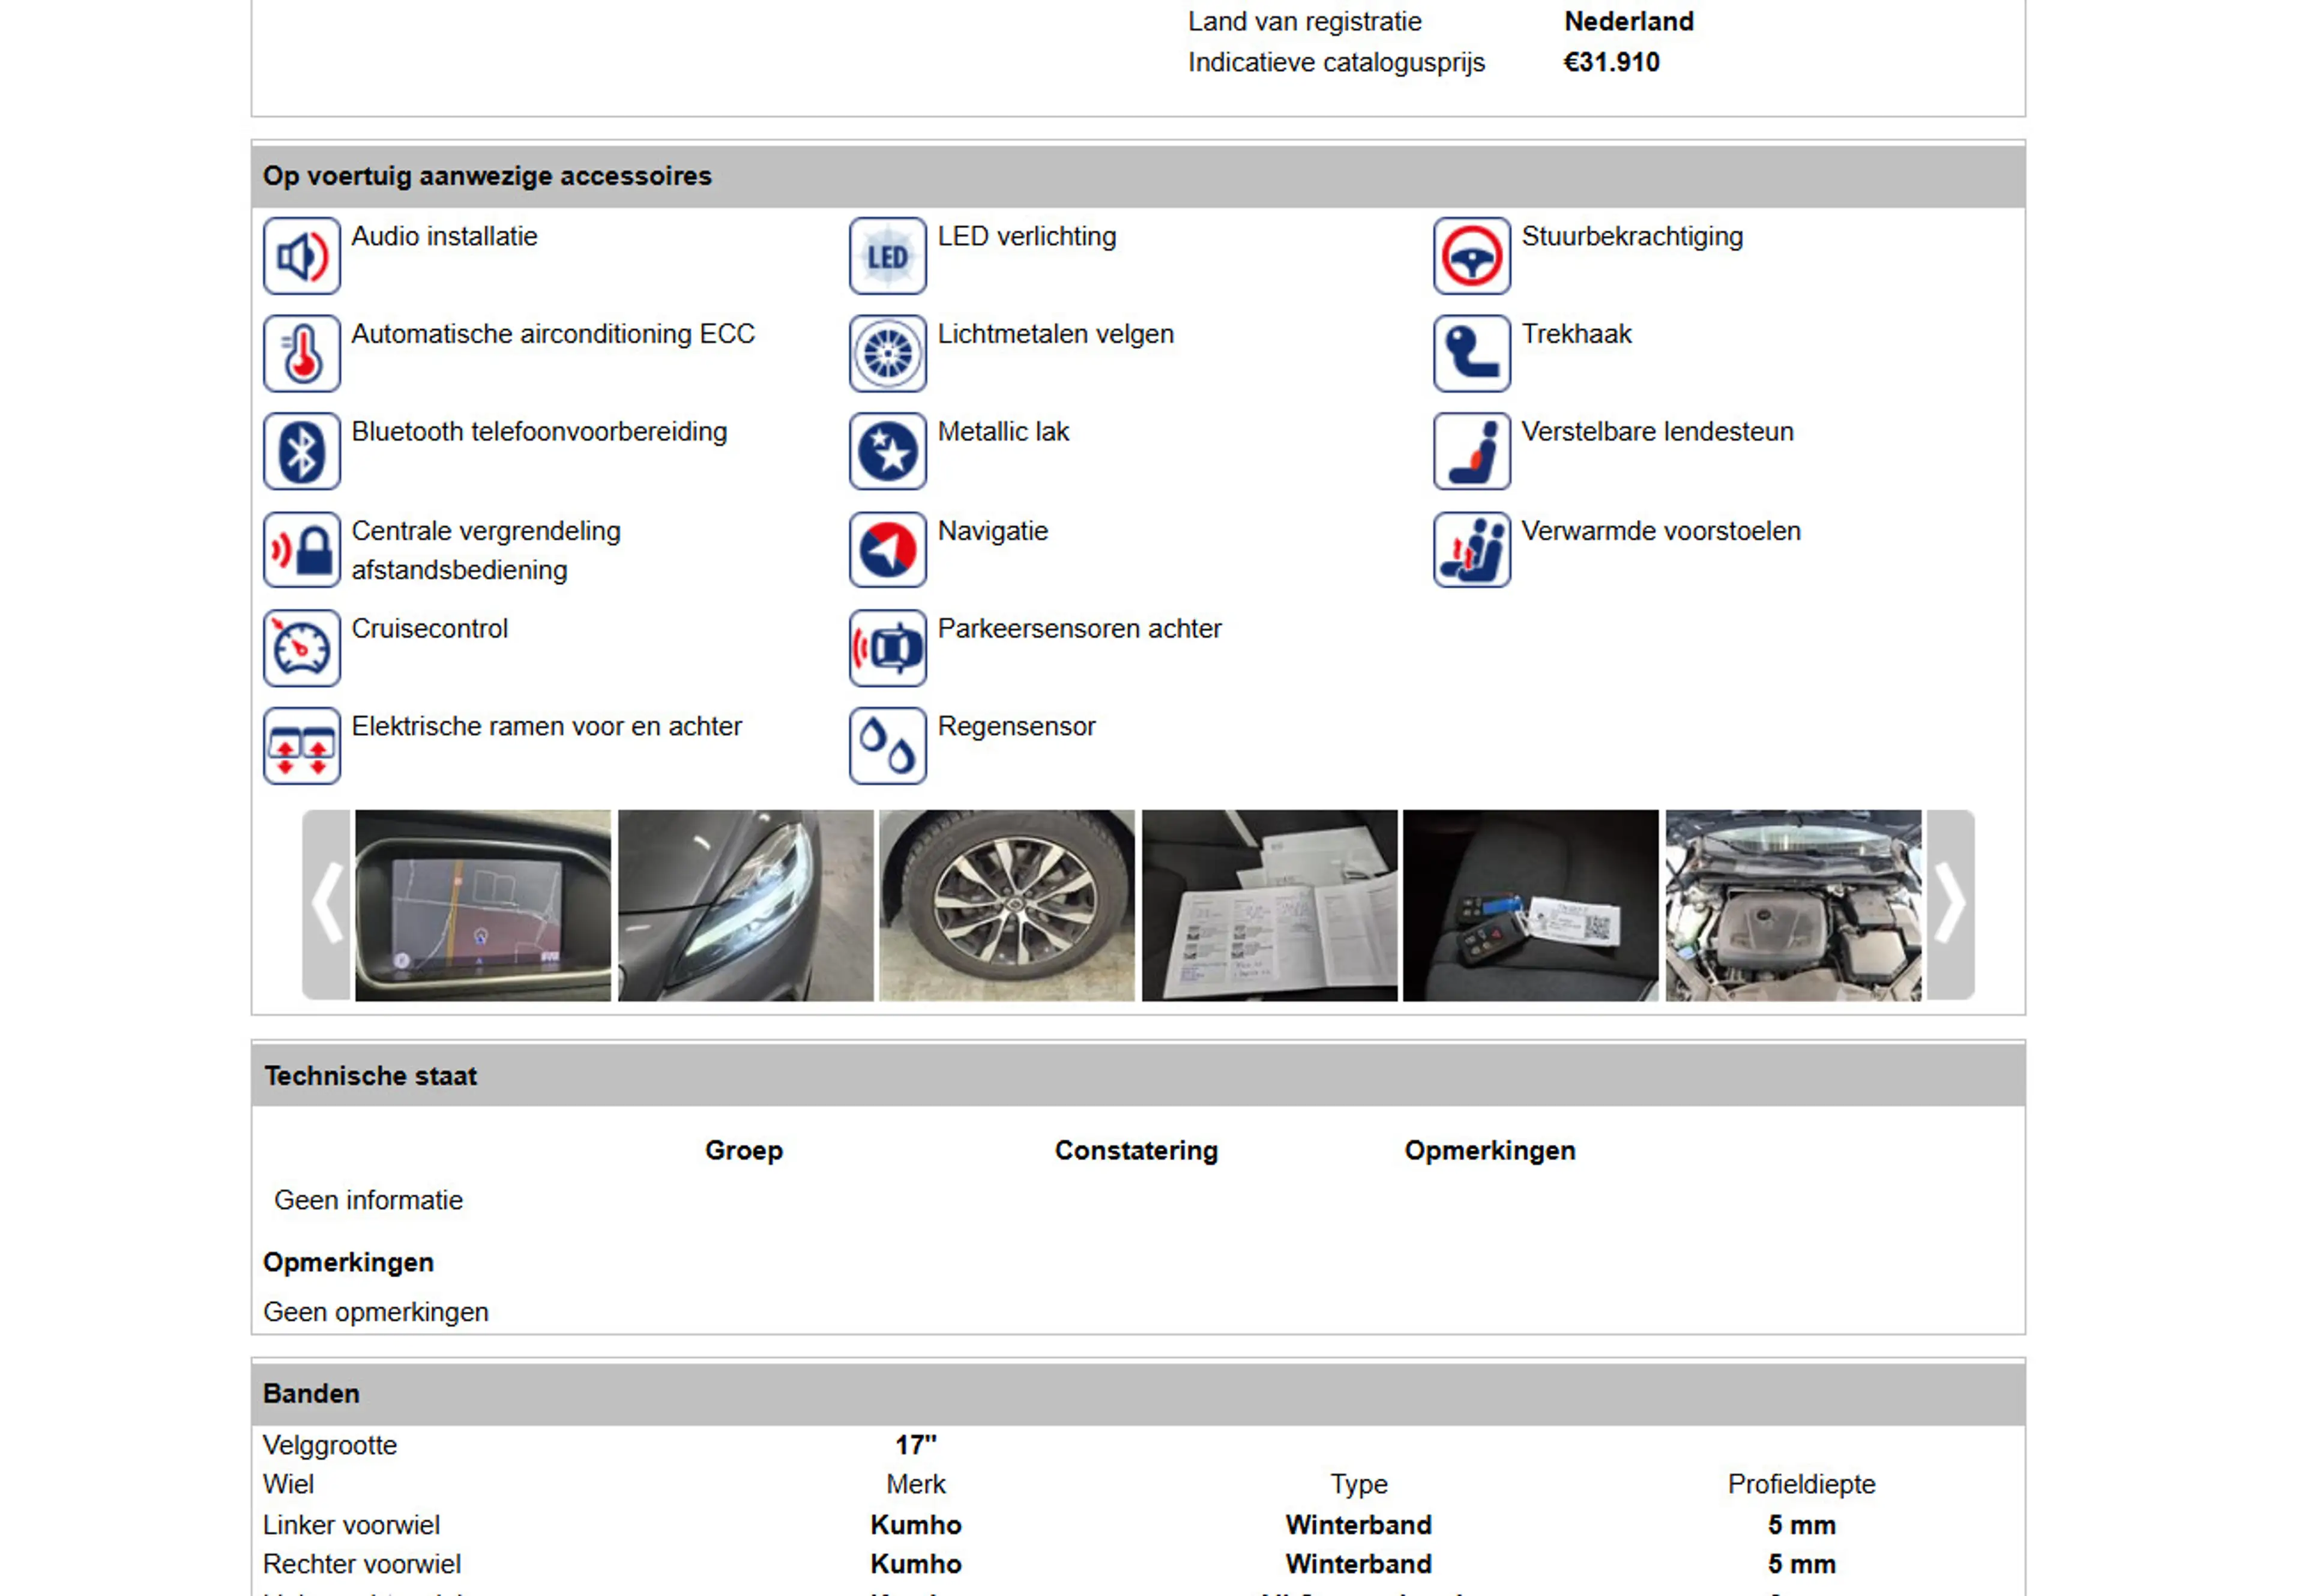The width and height of the screenshot is (2305, 1596).
Task: Click the Navigatie compass icon
Action: click(888, 550)
